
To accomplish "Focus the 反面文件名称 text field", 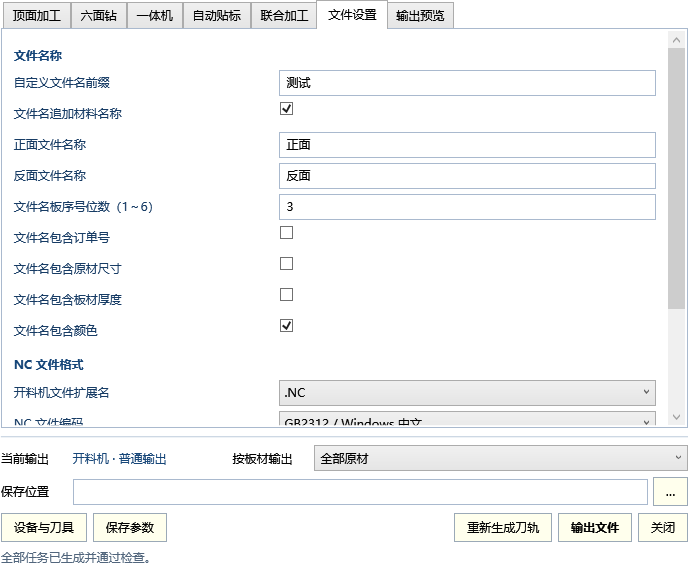I will click(467, 176).
